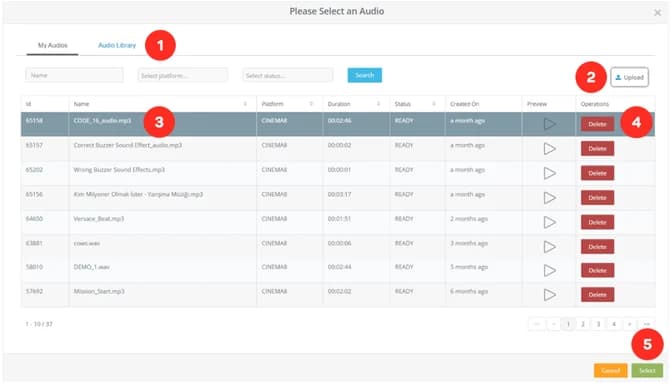This screenshot has width=670, height=385.
Task: Click duration 00:03:17 cell
Action: pos(339,194)
